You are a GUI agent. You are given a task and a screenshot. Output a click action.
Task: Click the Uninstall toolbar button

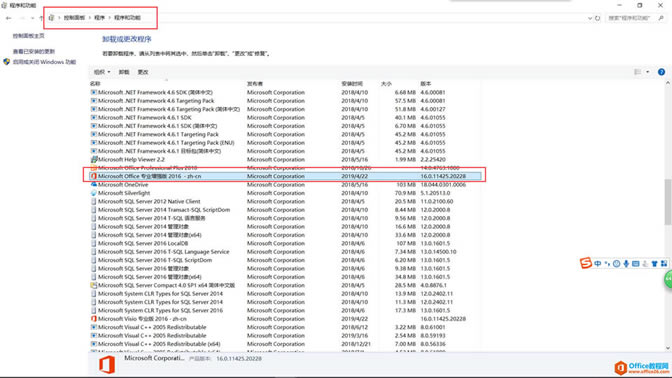[x=124, y=72]
